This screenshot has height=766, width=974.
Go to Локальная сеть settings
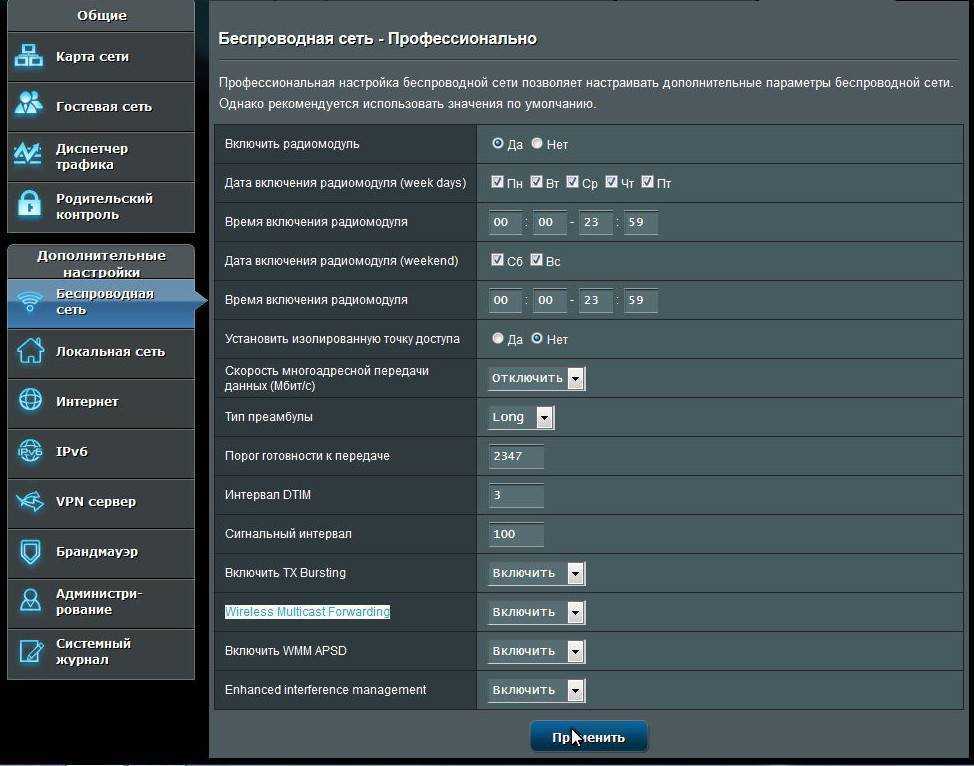coord(101,352)
